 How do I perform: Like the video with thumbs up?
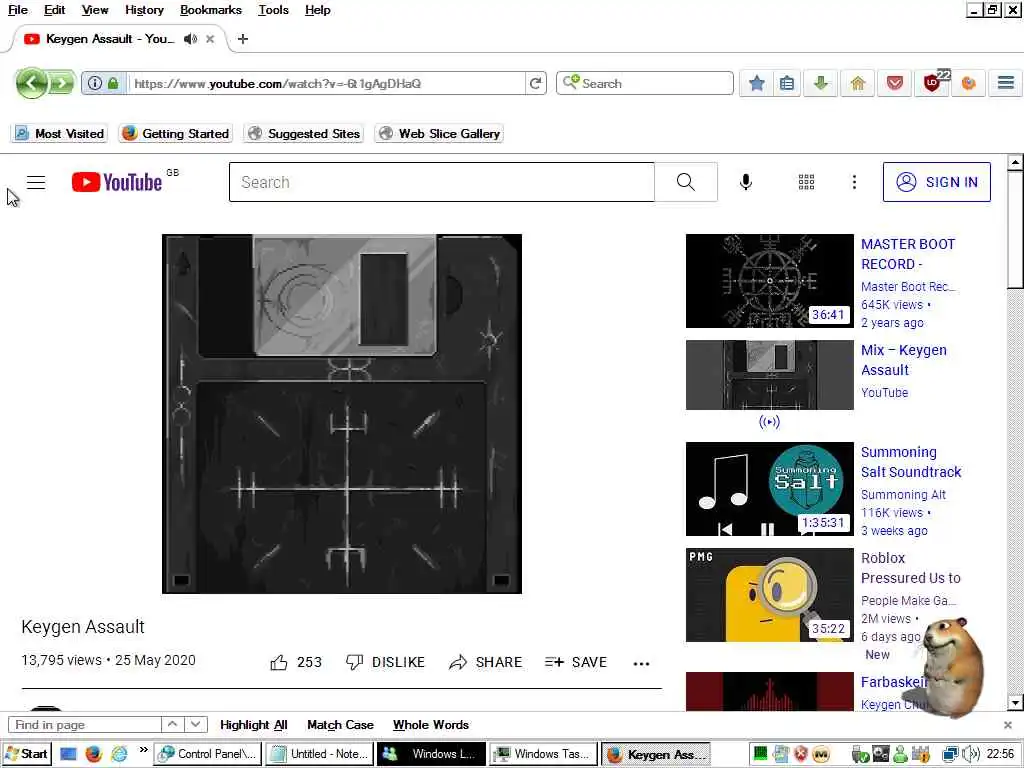[x=279, y=662]
